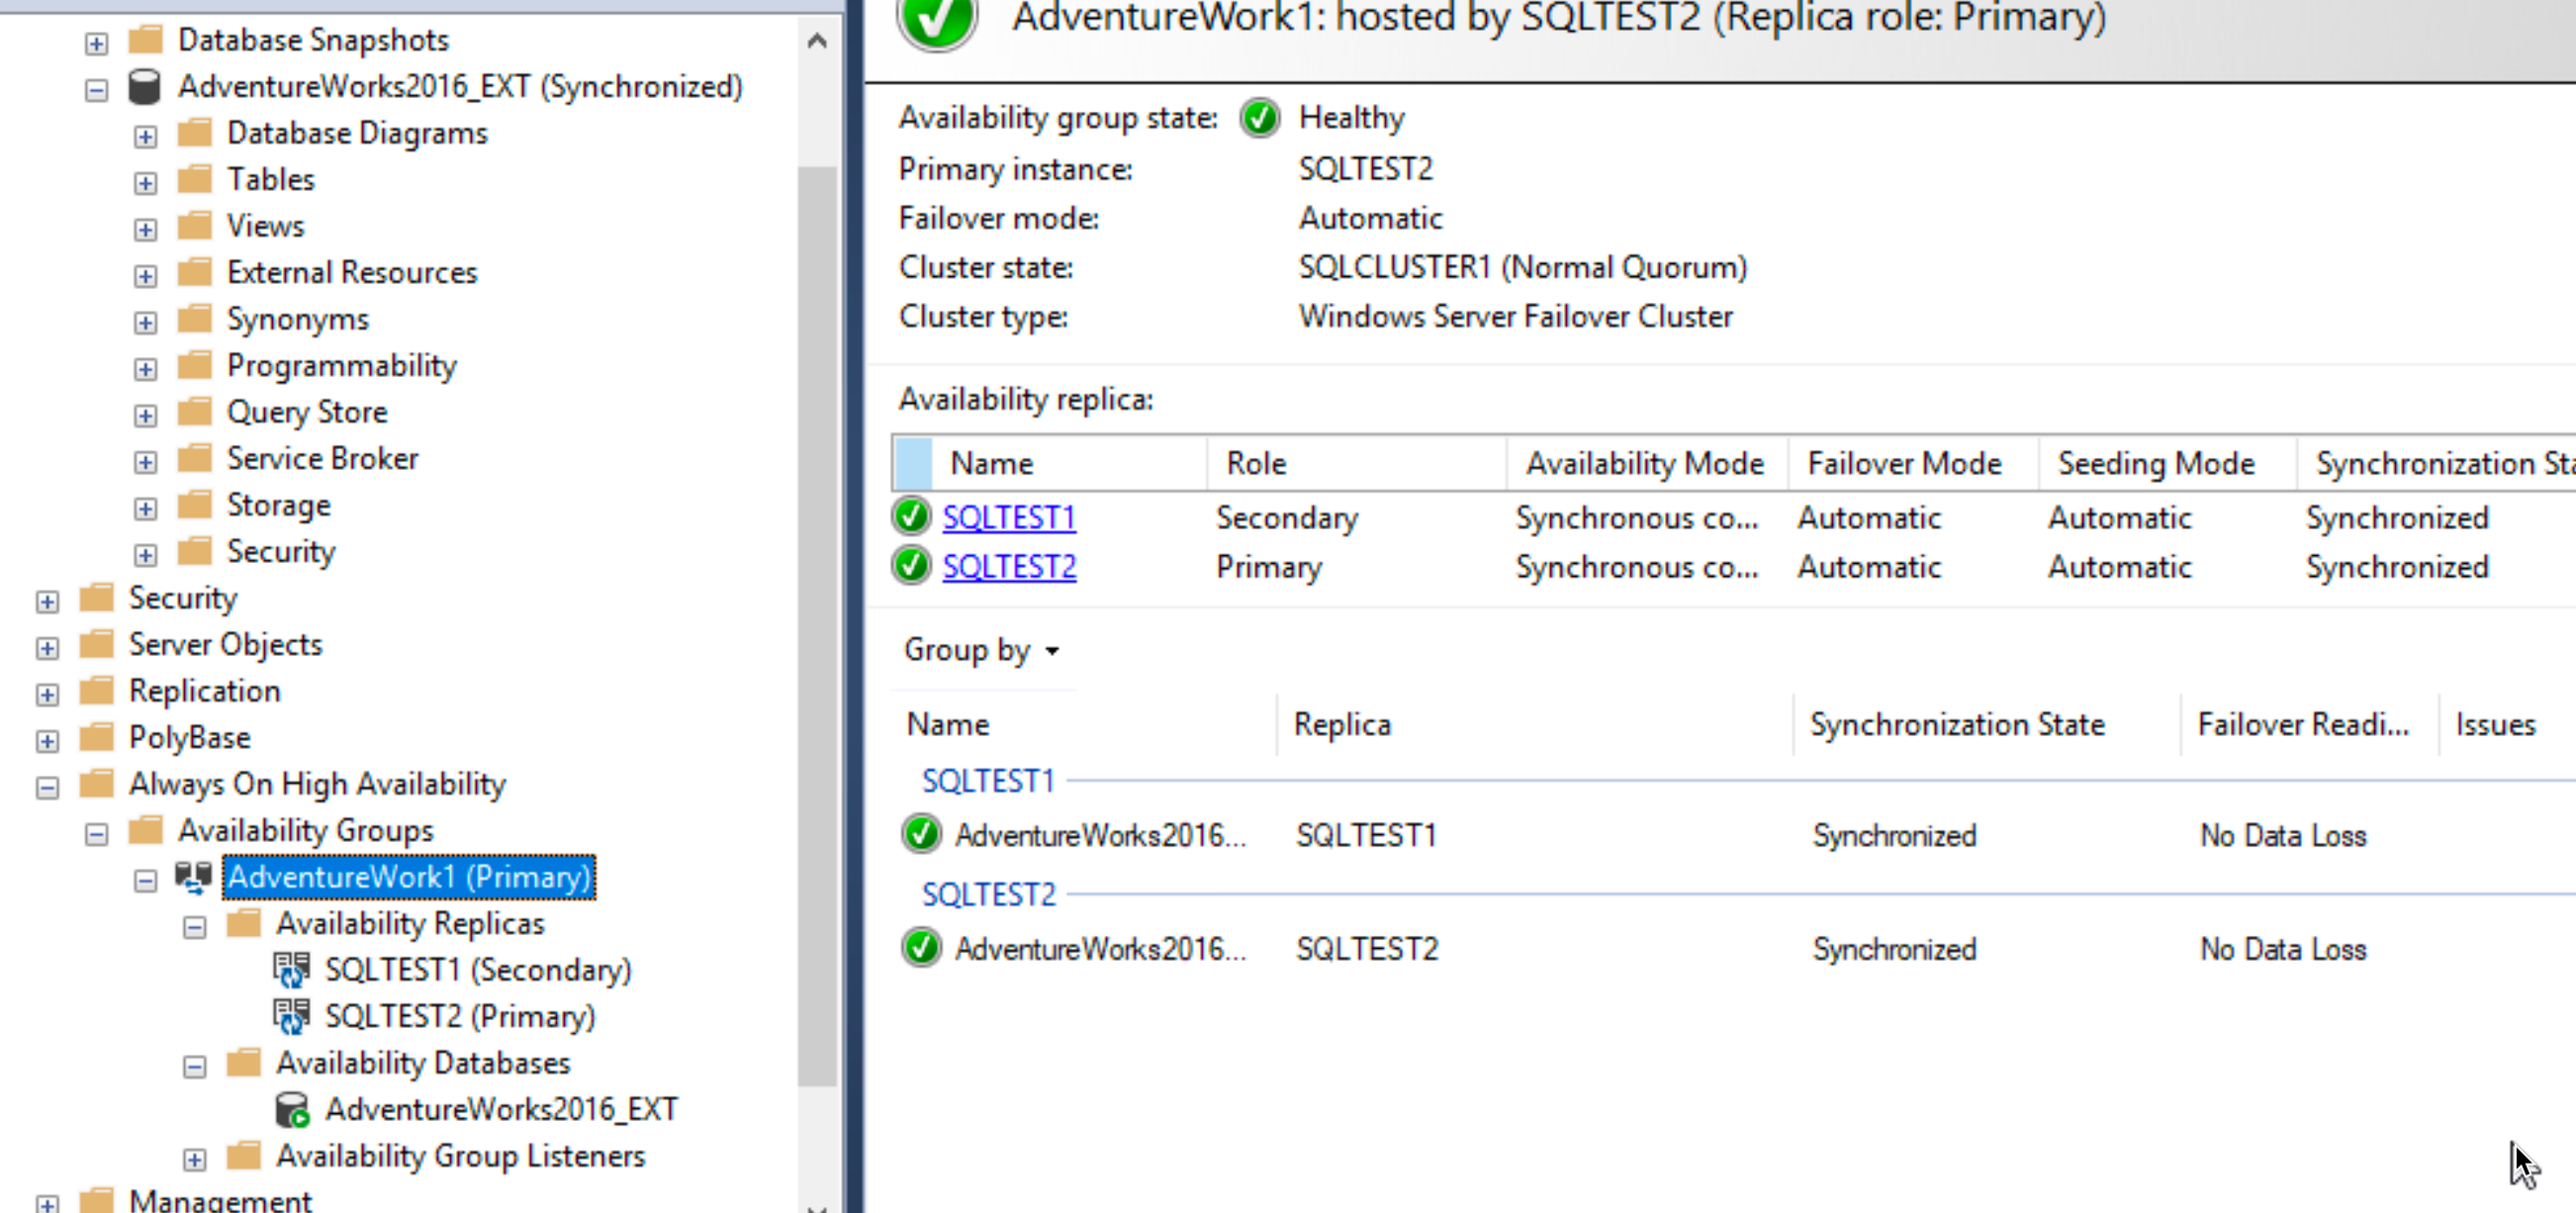Click the Query Store folder icon
Image resolution: width=2576 pixels, height=1213 pixels.
click(195, 412)
